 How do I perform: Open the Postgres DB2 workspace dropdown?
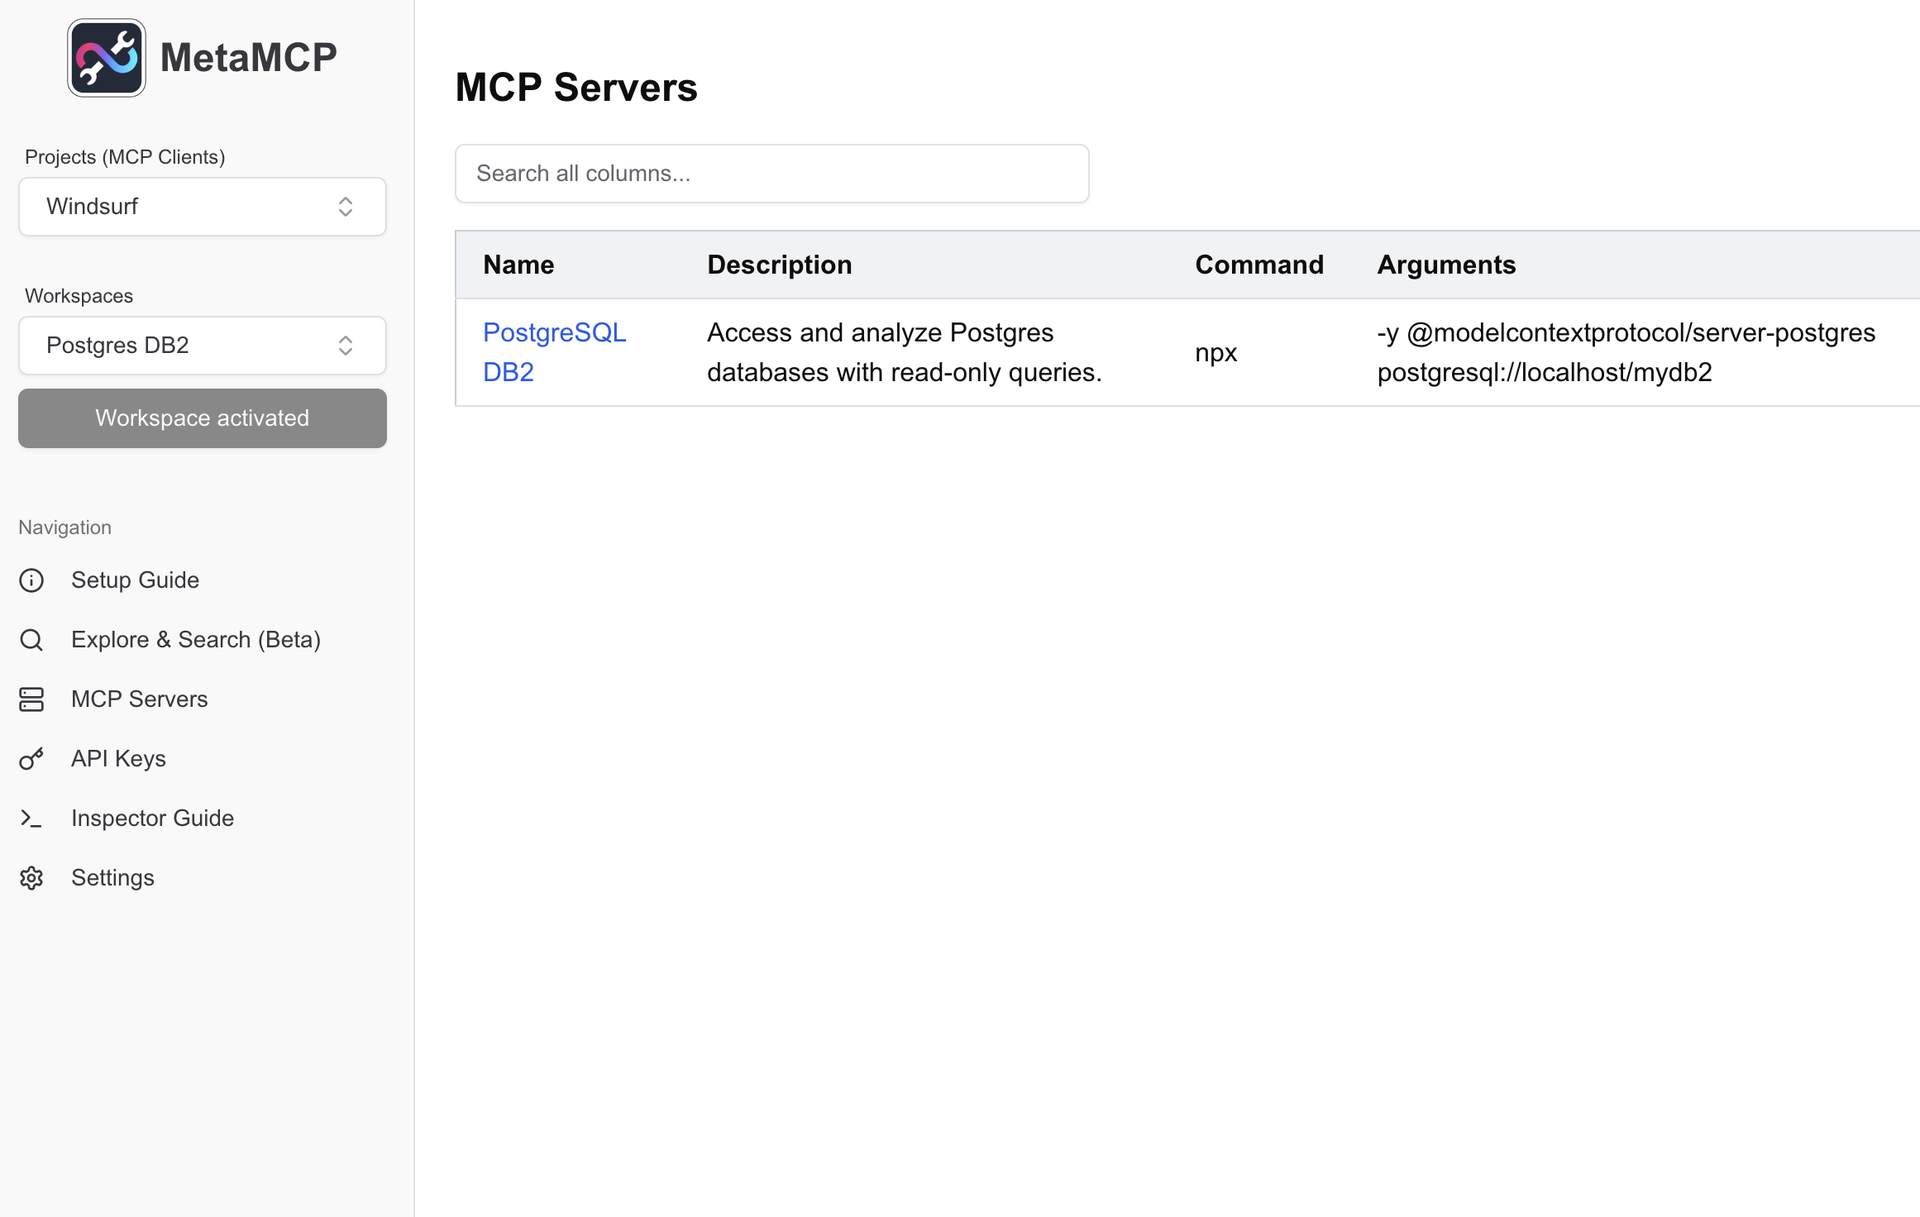(x=202, y=346)
